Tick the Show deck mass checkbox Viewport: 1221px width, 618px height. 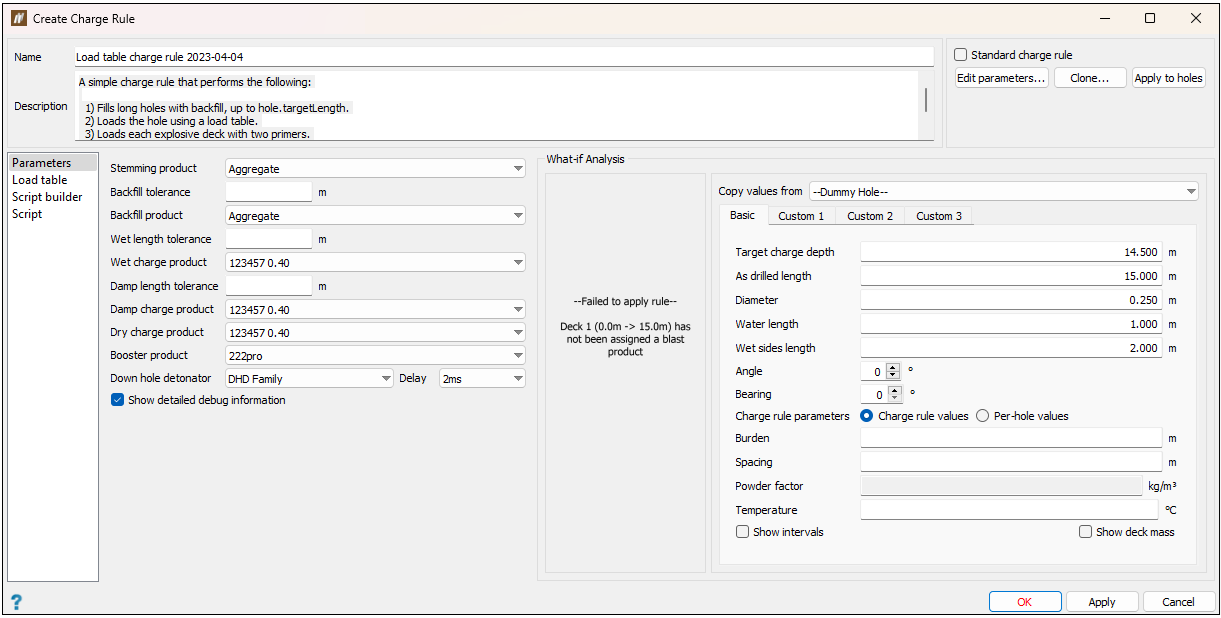[1085, 532]
